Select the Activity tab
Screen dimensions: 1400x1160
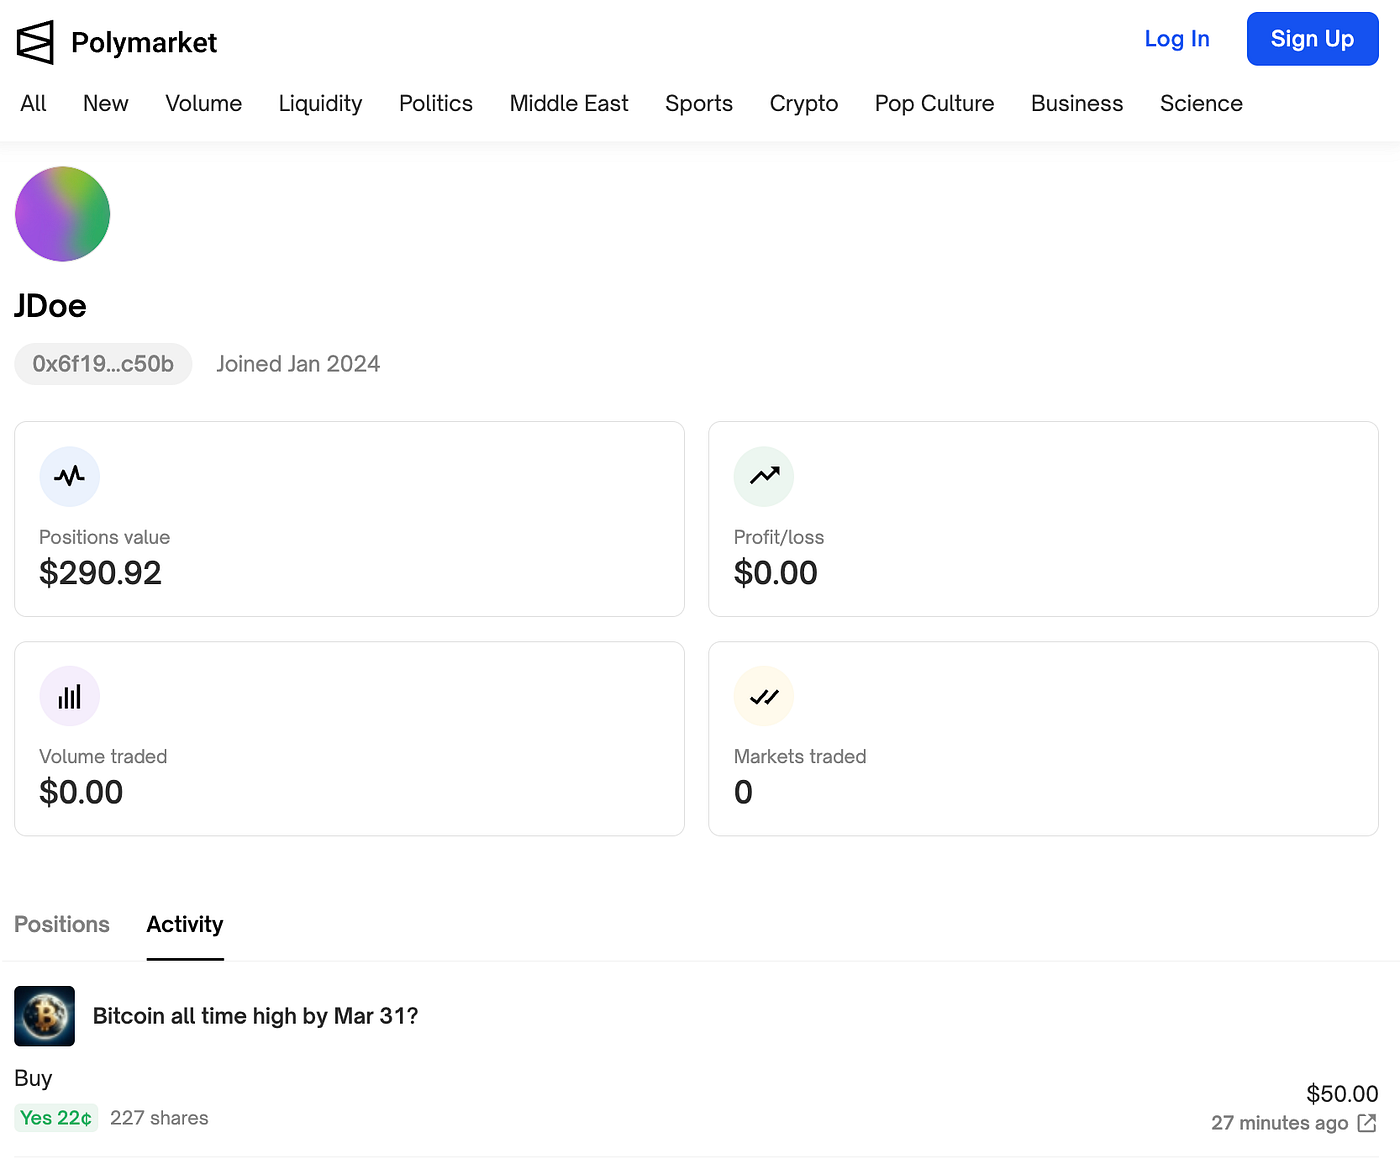tap(185, 925)
